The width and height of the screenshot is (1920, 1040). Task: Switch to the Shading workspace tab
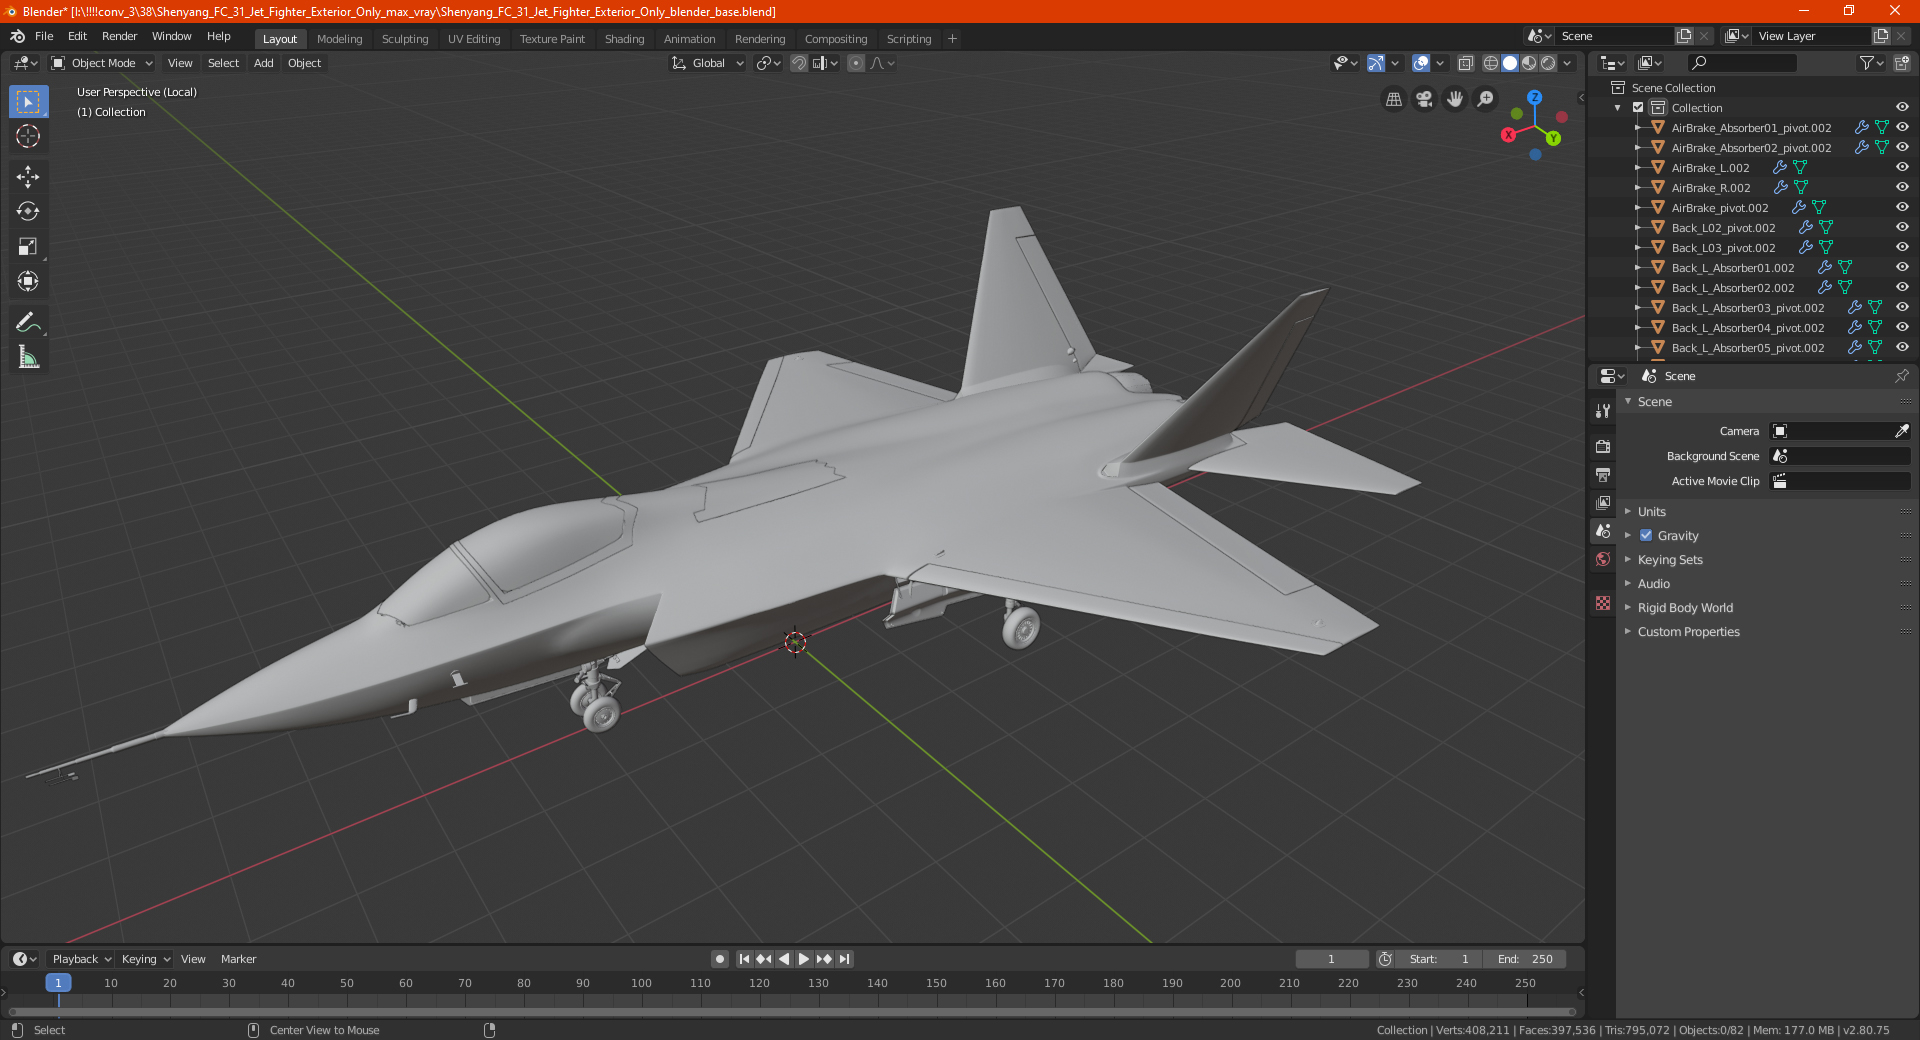(x=624, y=39)
